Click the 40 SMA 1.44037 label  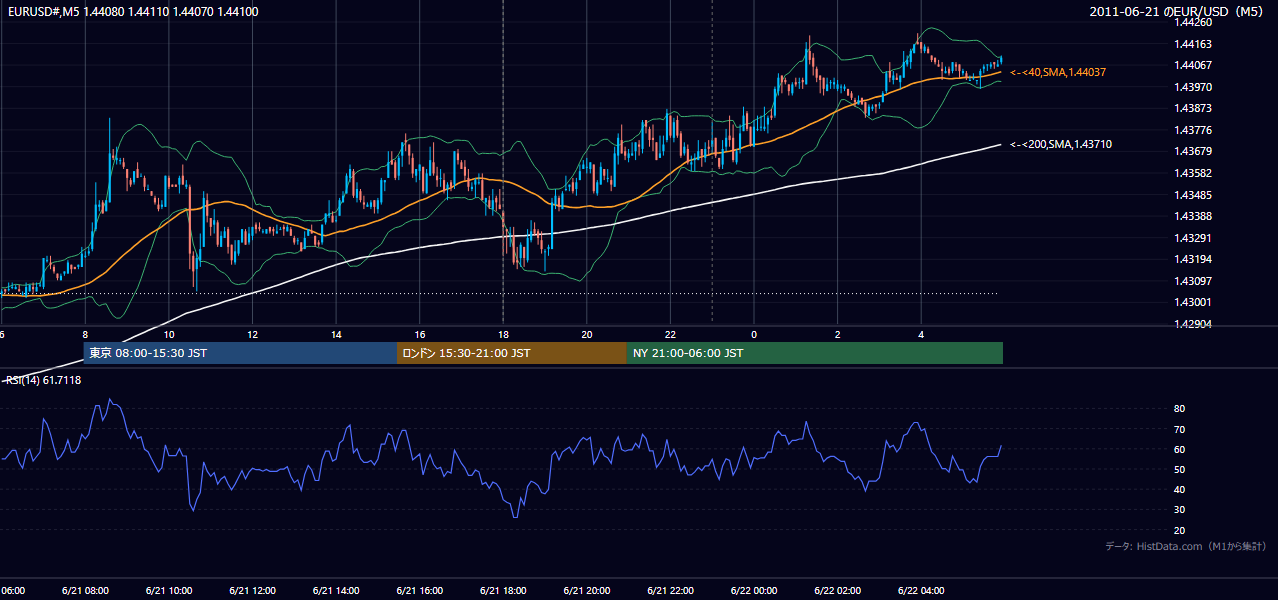(x=1058, y=72)
